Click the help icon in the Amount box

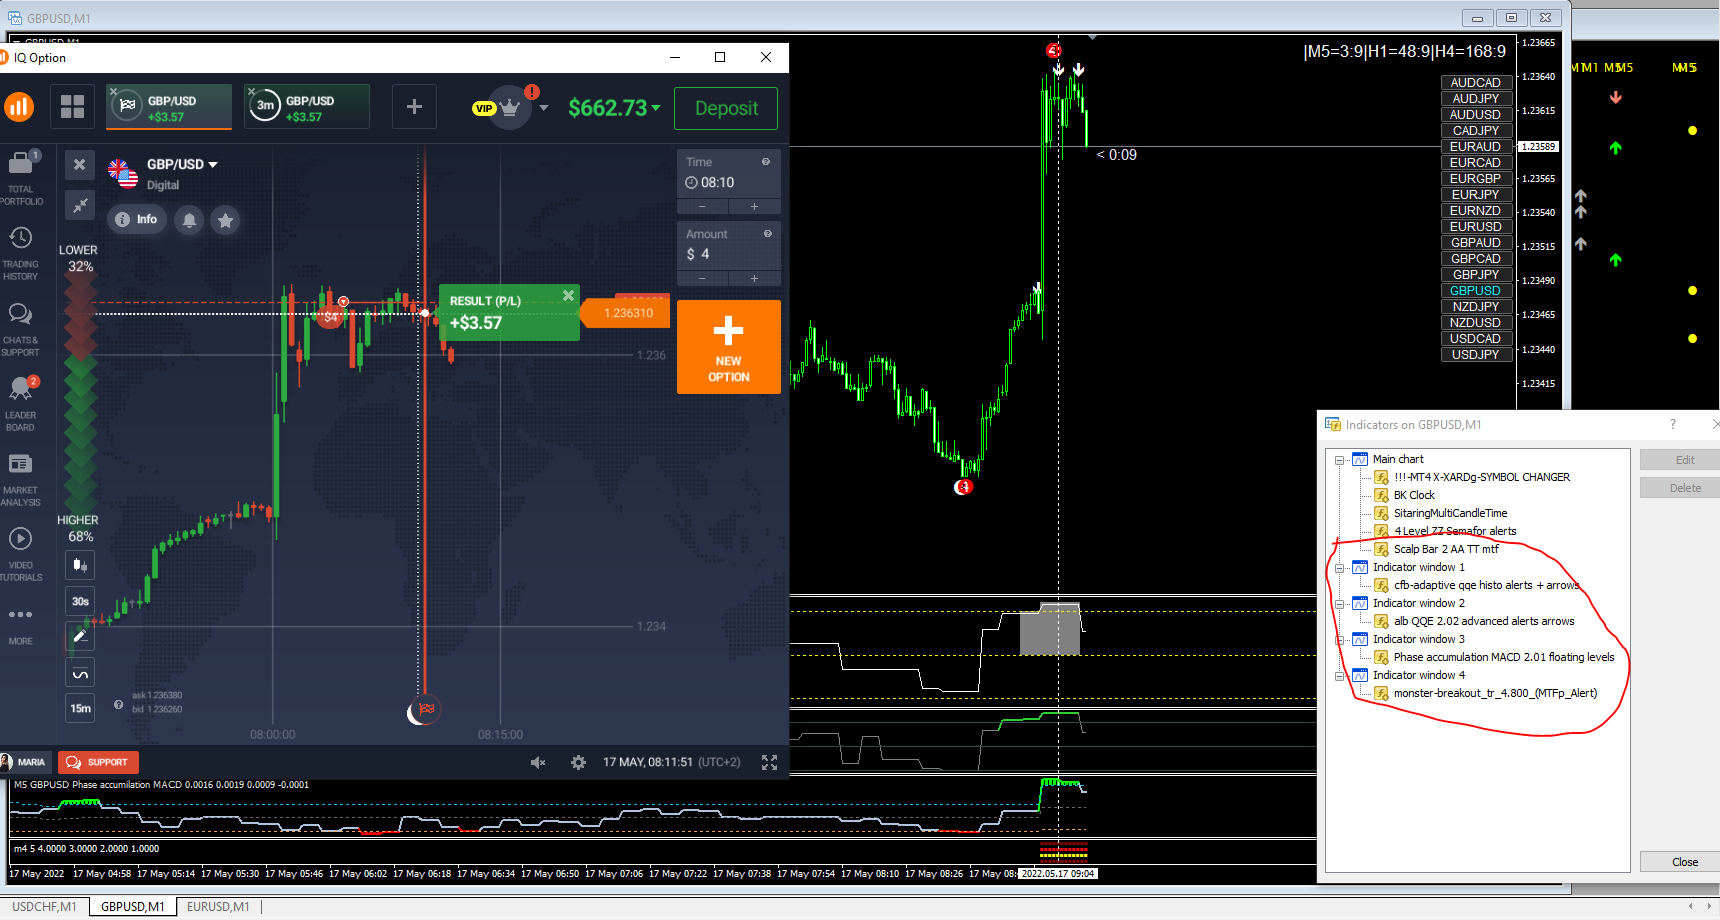pos(768,234)
